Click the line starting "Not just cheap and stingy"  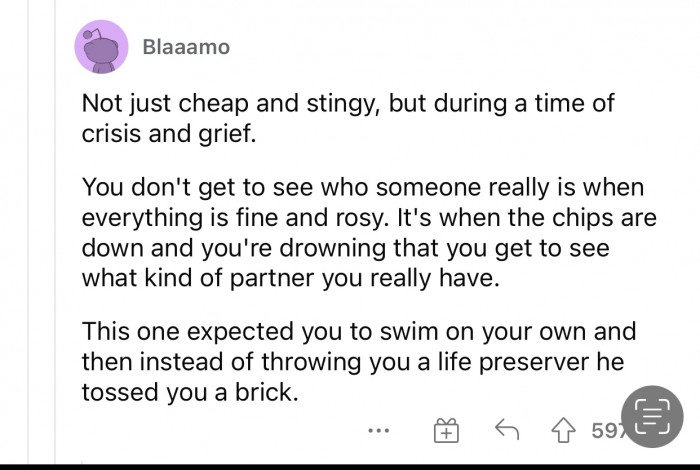(x=348, y=103)
